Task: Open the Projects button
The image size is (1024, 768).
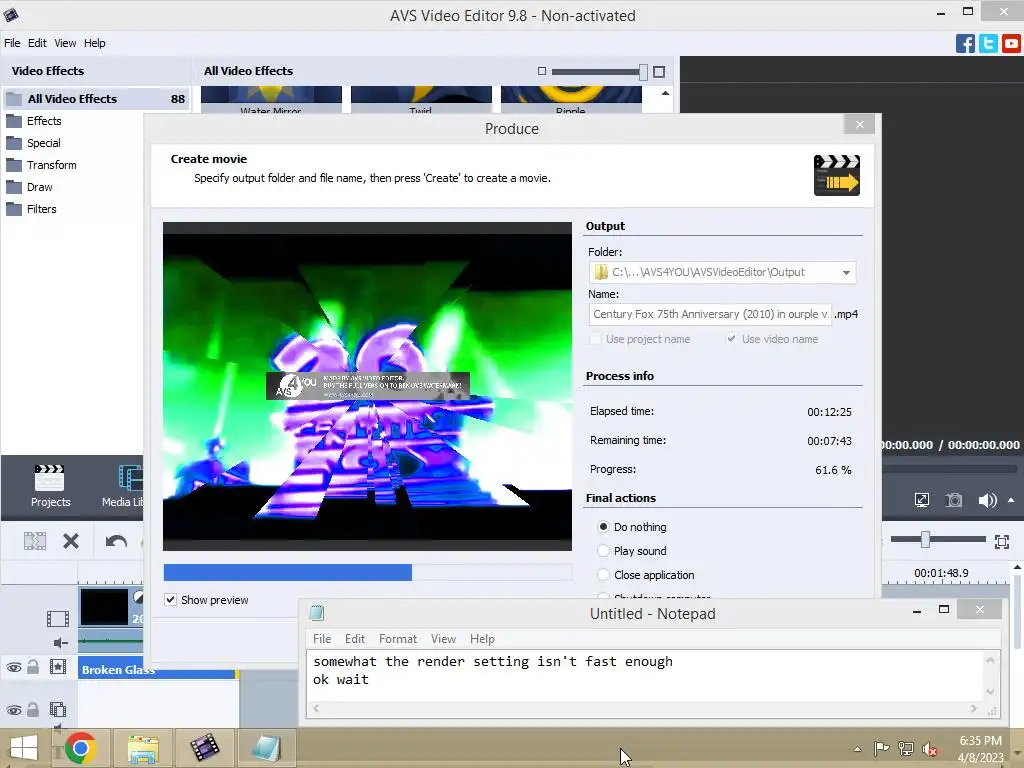Action: 50,487
